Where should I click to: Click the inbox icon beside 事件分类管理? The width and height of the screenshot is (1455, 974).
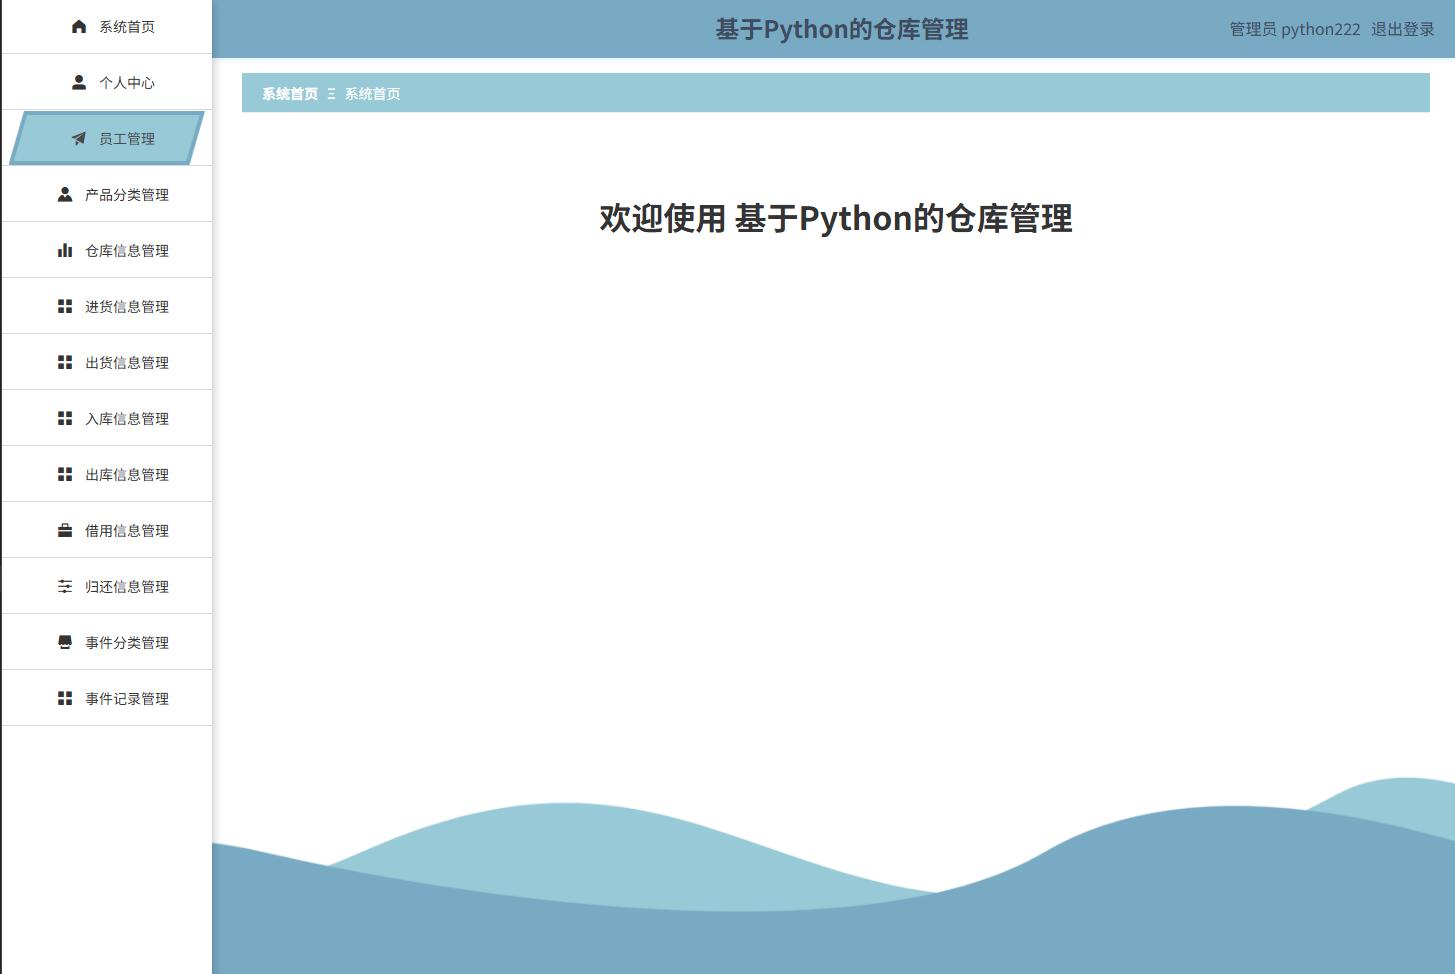click(65, 643)
